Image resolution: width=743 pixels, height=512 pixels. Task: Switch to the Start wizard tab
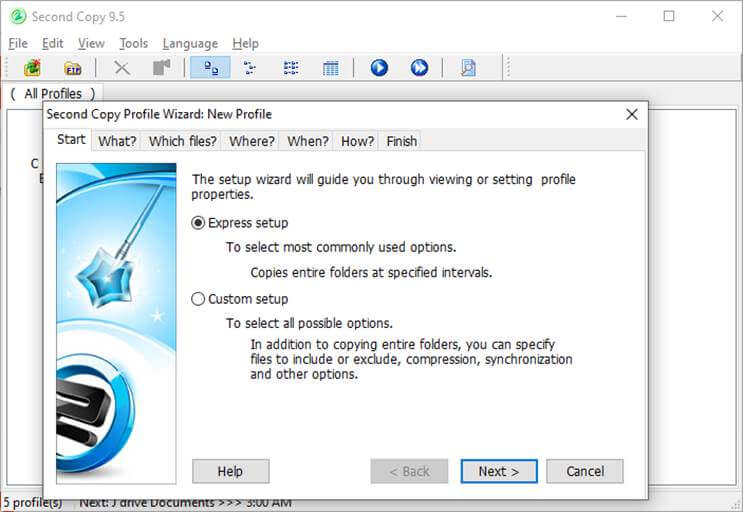(x=71, y=139)
